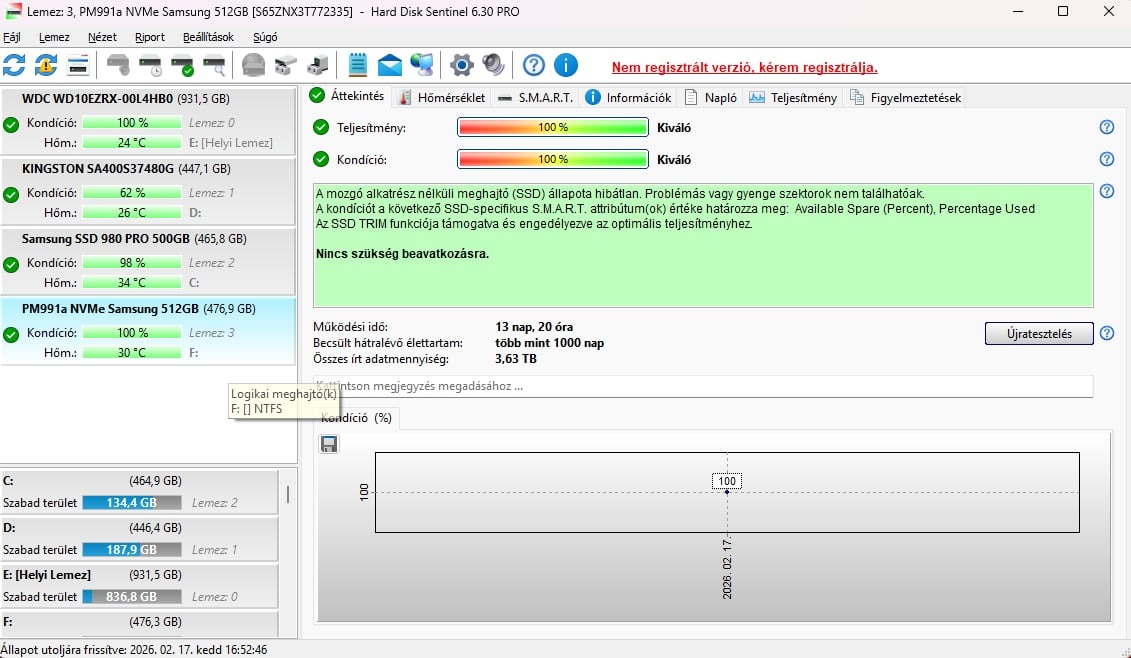The width and height of the screenshot is (1131, 658).
Task: Select the WDC WD10EZRX-00L4HB0 disk
Action: [148, 120]
